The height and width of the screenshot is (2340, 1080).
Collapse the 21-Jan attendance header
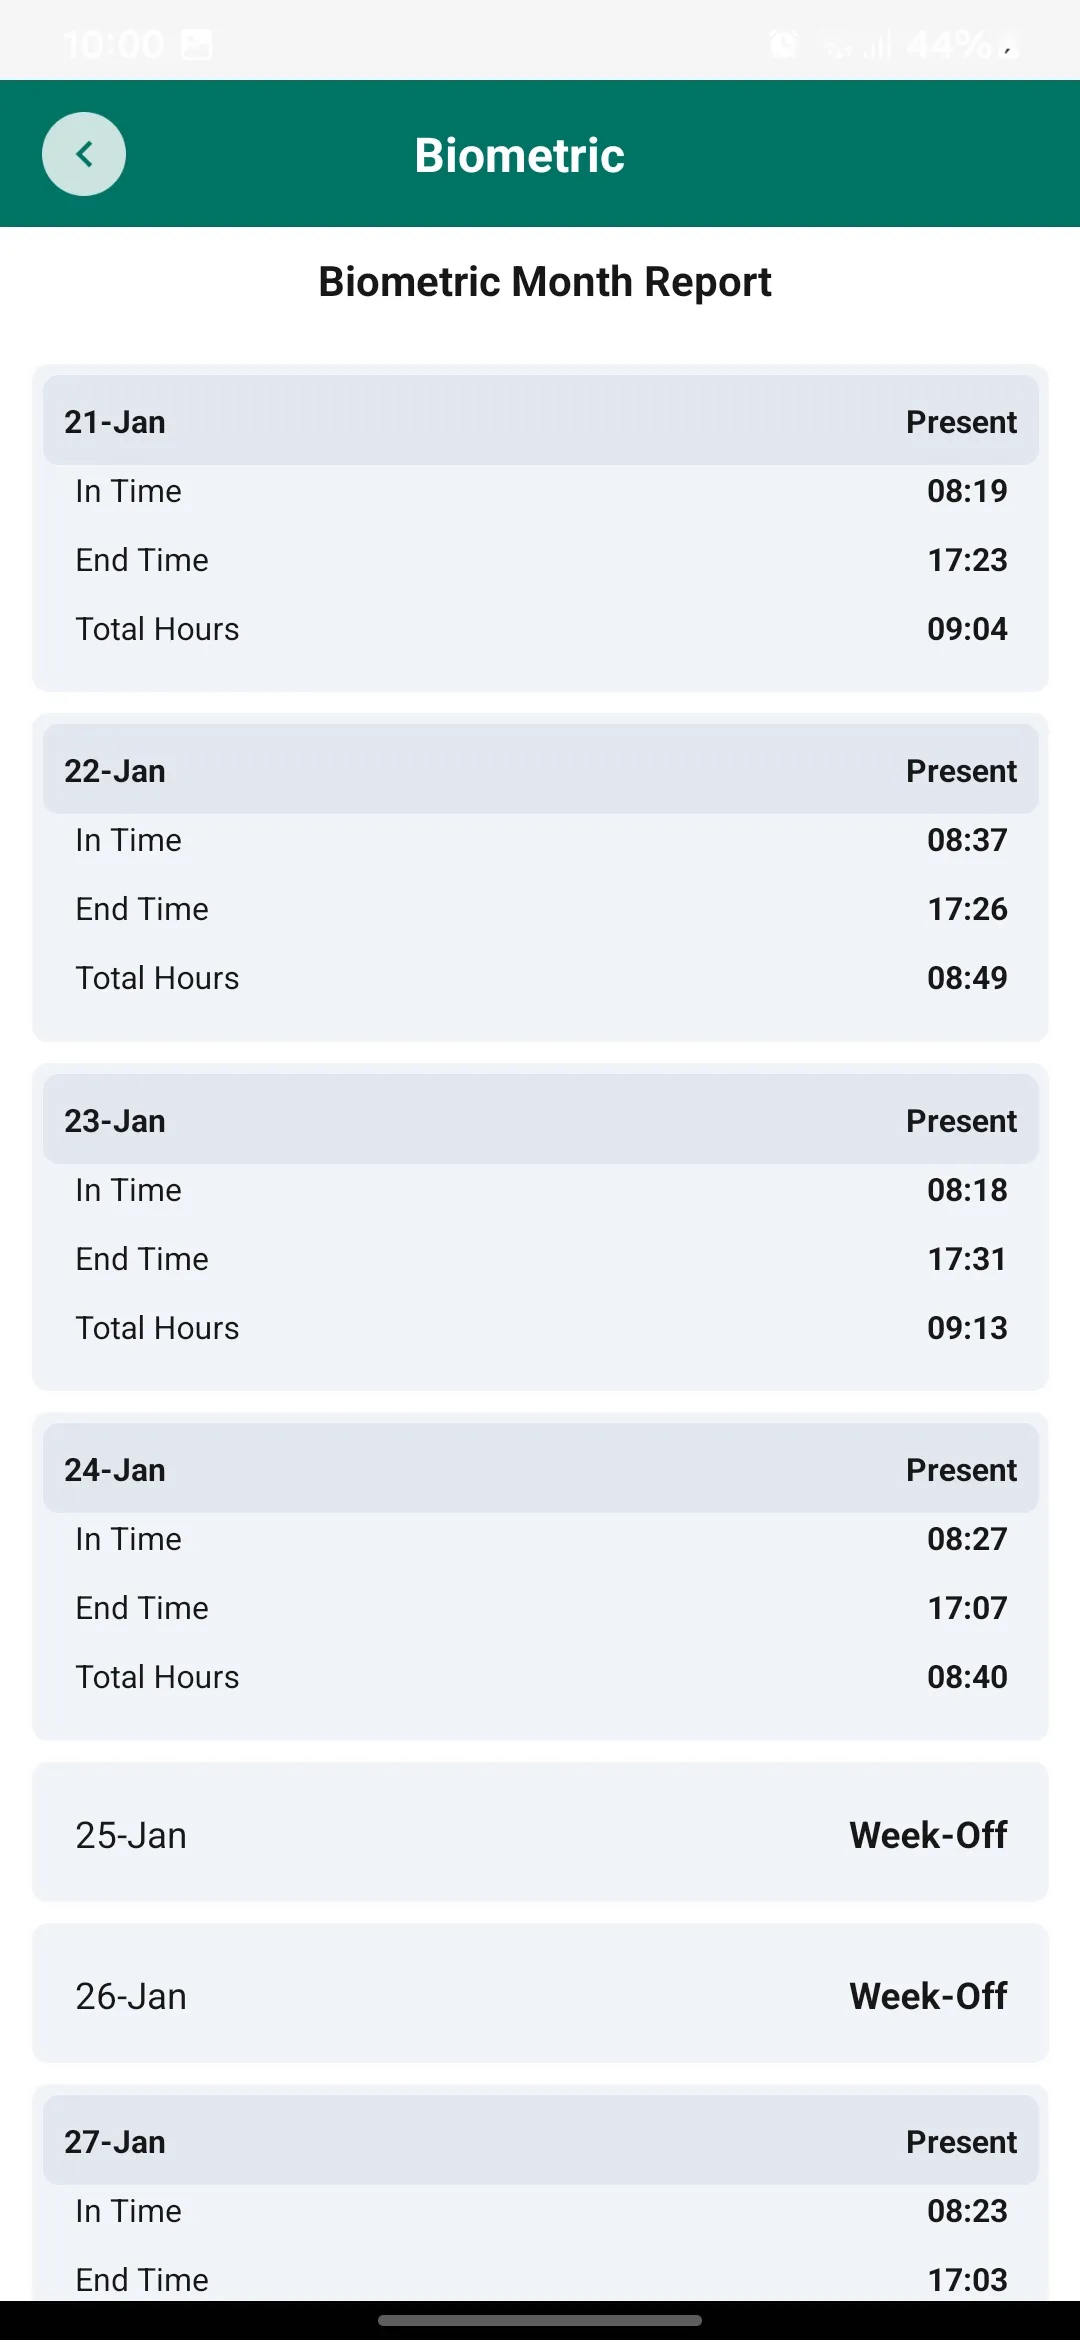540,421
